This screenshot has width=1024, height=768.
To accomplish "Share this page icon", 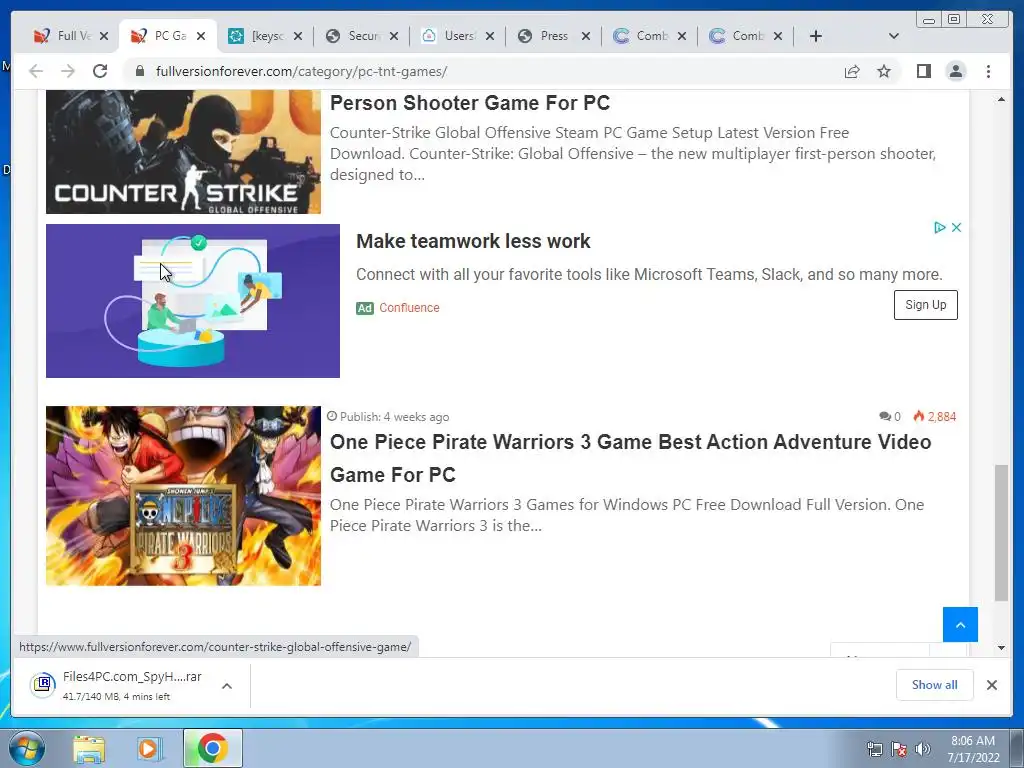I will (852, 71).
